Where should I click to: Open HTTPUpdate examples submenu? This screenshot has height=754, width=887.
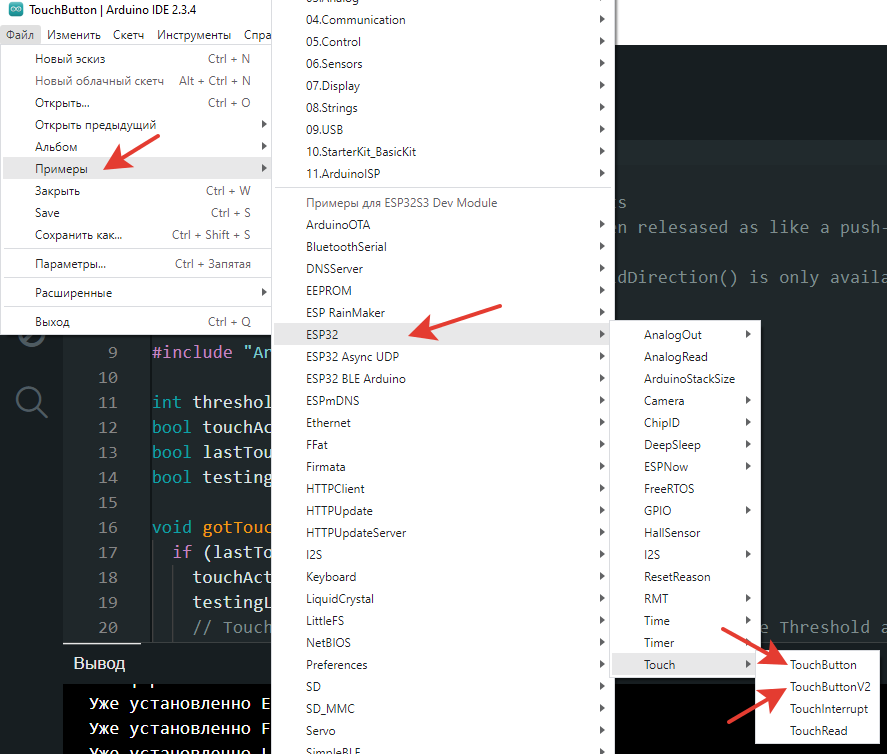(442, 511)
